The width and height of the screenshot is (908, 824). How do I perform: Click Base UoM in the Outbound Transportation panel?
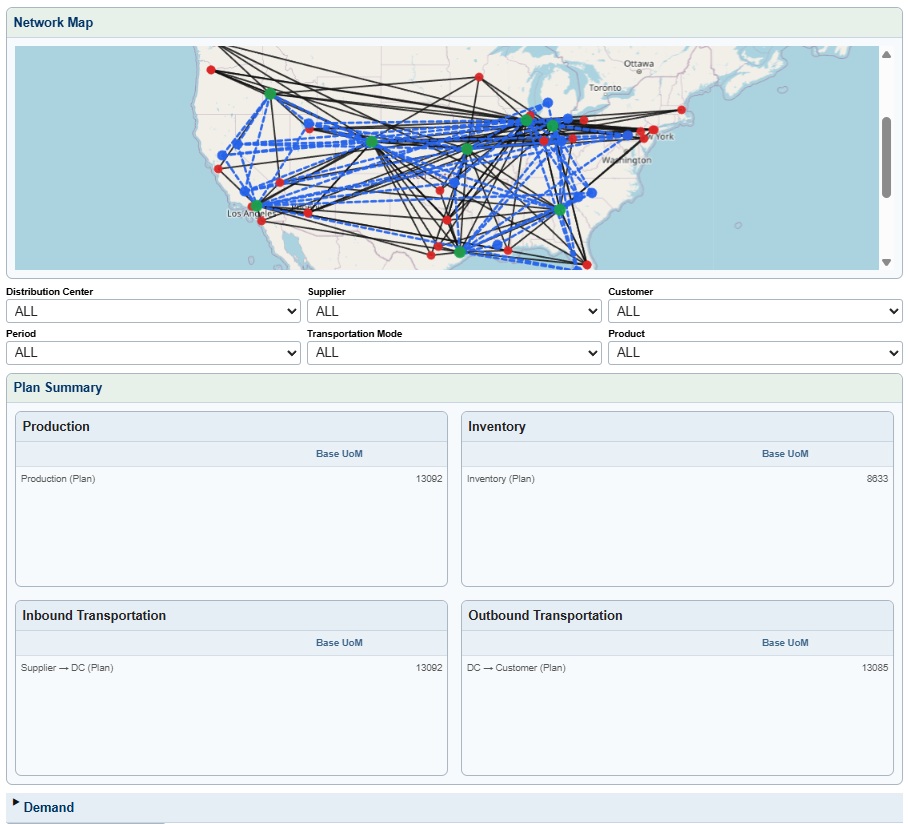click(x=786, y=642)
